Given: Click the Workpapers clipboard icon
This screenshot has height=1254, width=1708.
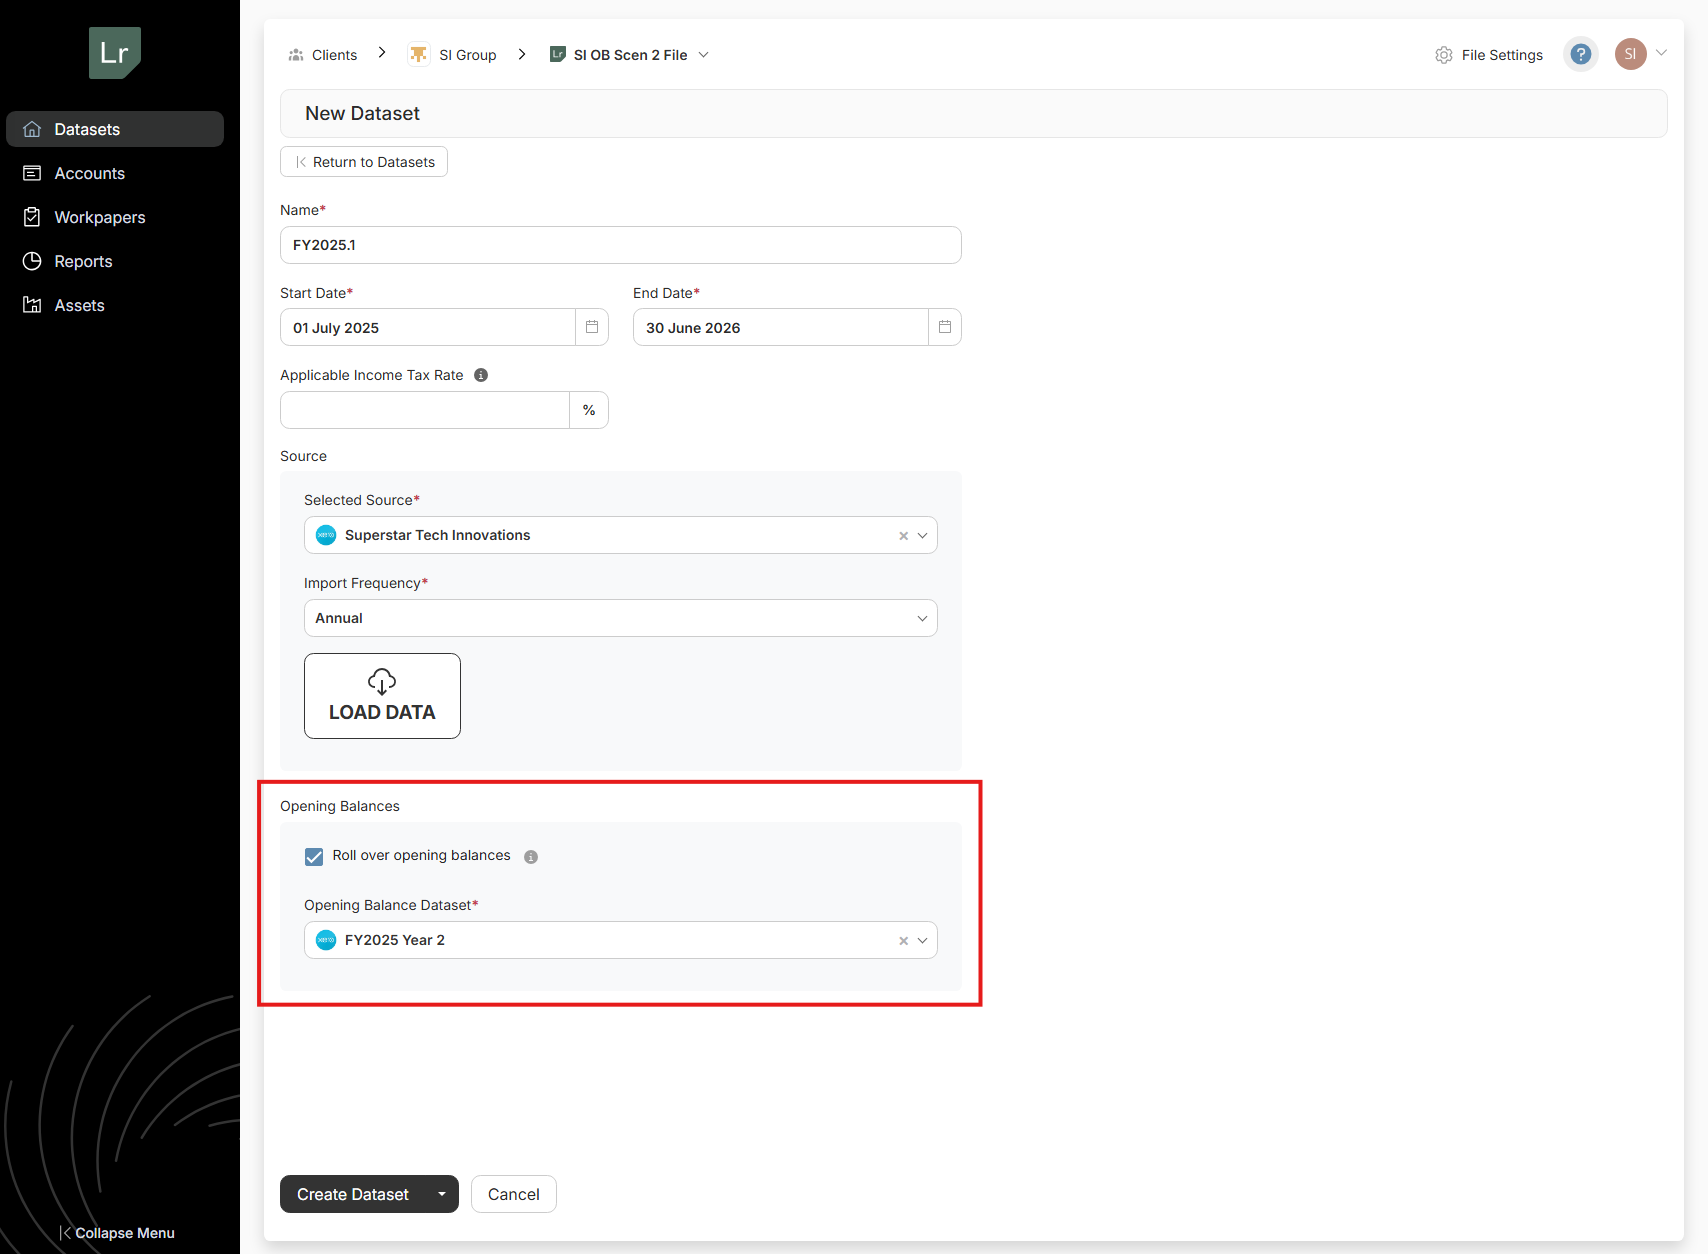Looking at the screenshot, I should click(32, 217).
